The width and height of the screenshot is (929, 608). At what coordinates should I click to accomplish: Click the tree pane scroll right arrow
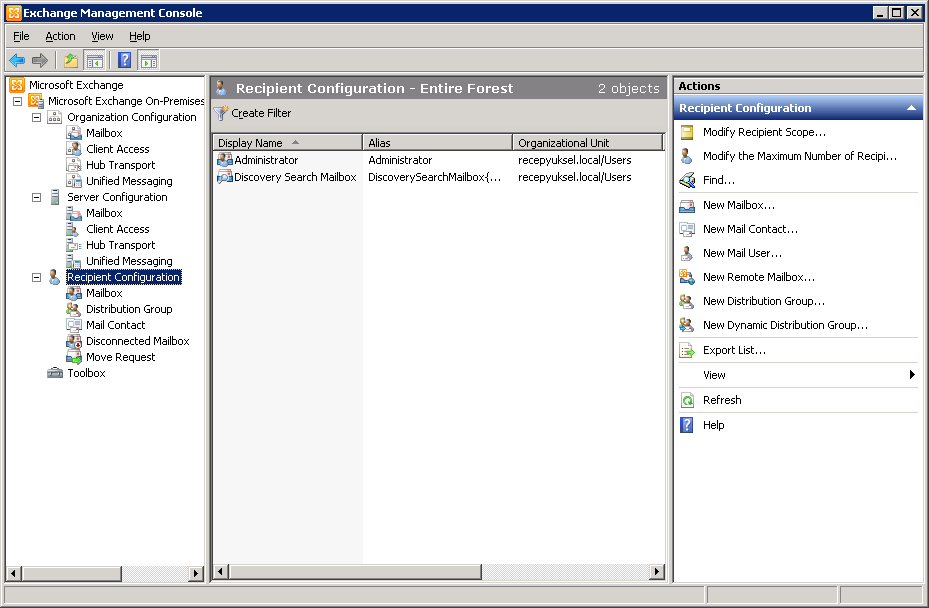[196, 573]
